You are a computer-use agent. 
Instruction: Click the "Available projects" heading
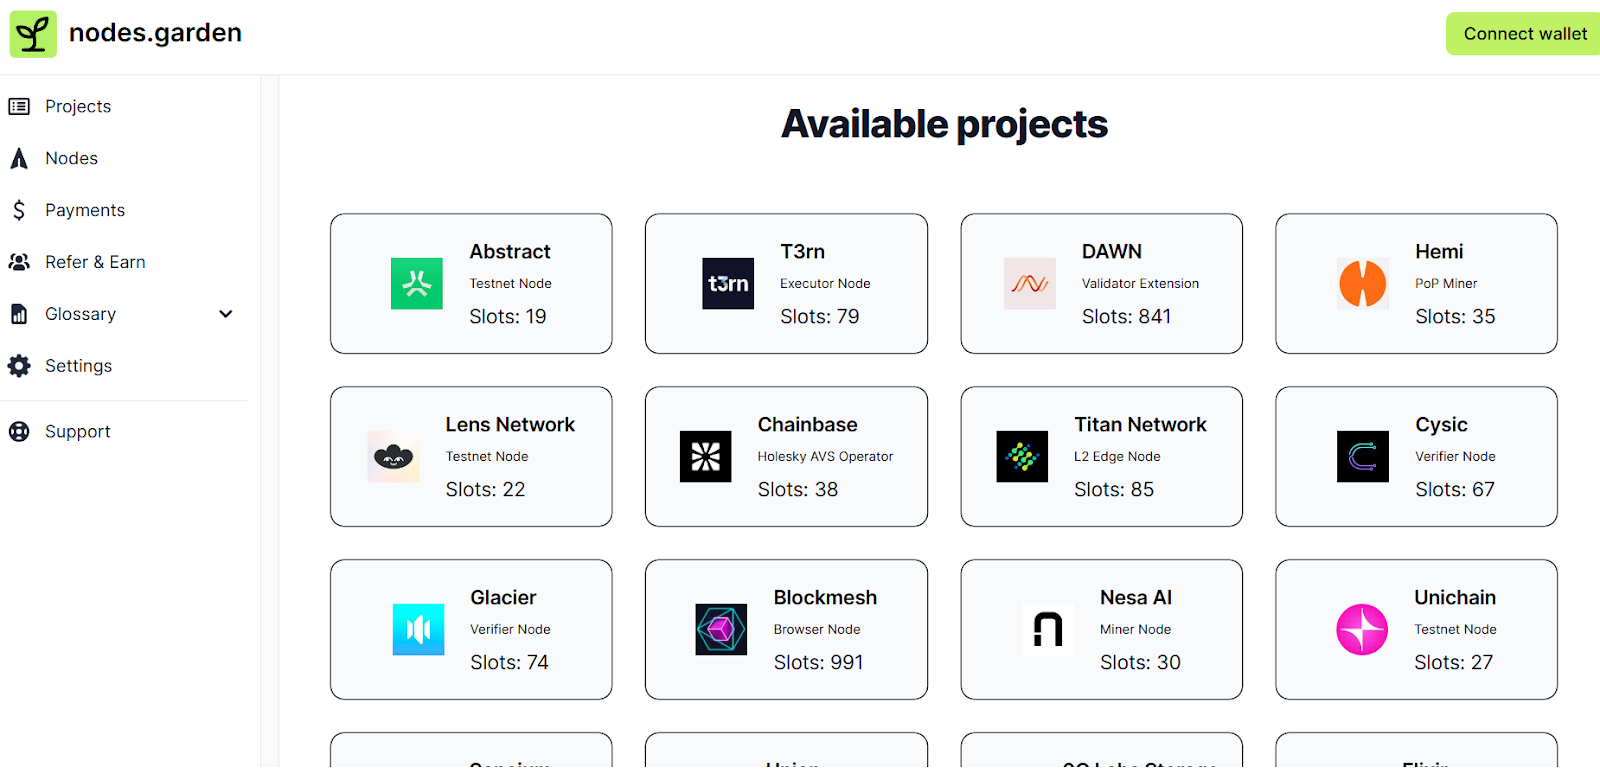click(x=944, y=125)
